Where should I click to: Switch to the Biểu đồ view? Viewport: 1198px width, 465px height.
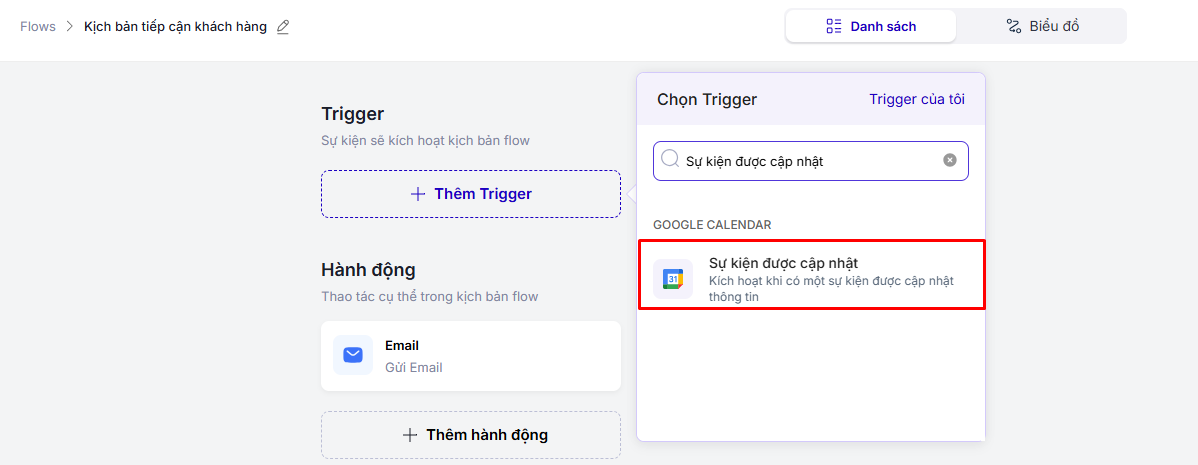click(1041, 26)
